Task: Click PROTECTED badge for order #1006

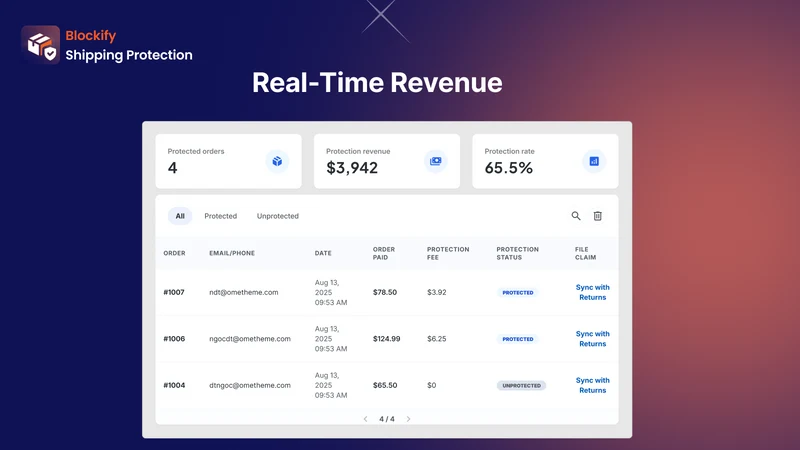Action: [x=517, y=339]
